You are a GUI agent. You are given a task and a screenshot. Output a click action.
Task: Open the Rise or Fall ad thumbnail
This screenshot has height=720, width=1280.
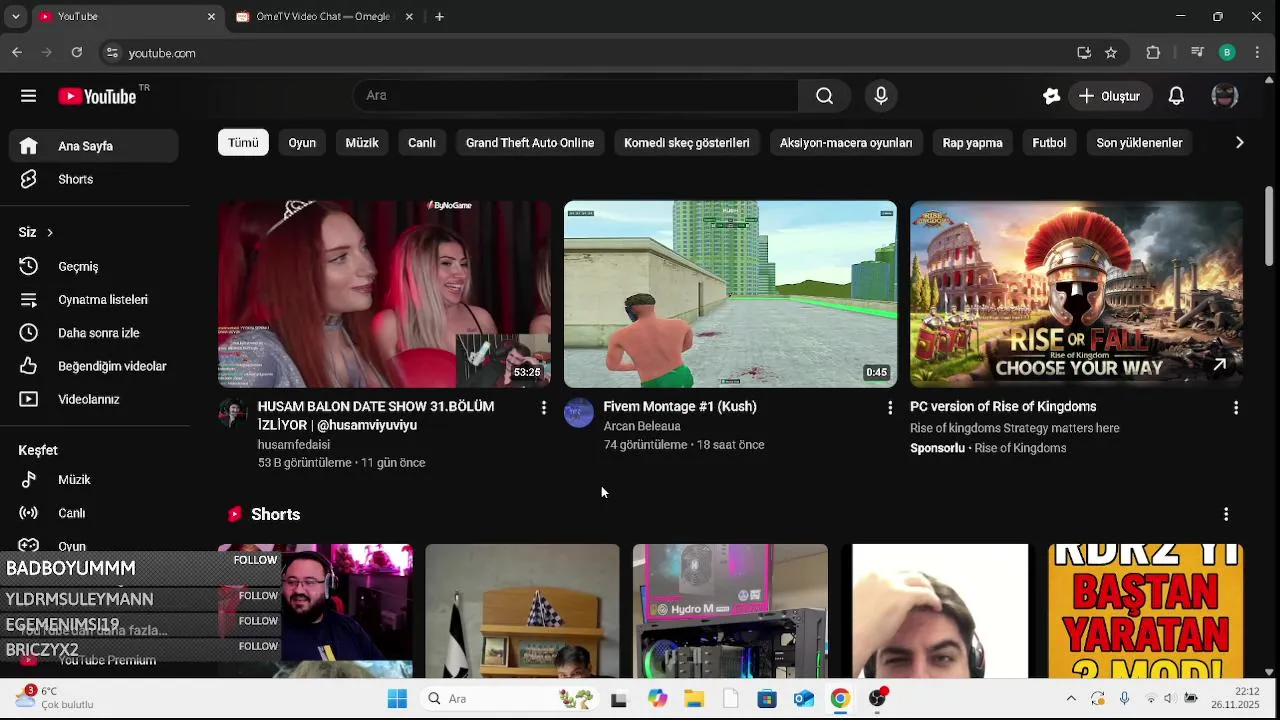coord(1076,294)
